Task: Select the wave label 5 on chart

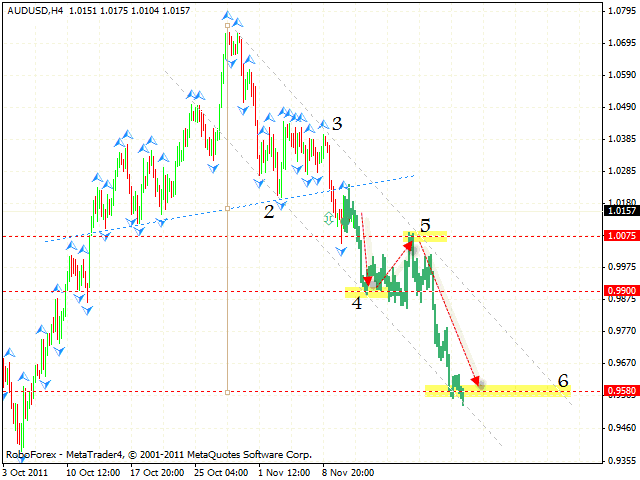Action: pyautogui.click(x=425, y=225)
